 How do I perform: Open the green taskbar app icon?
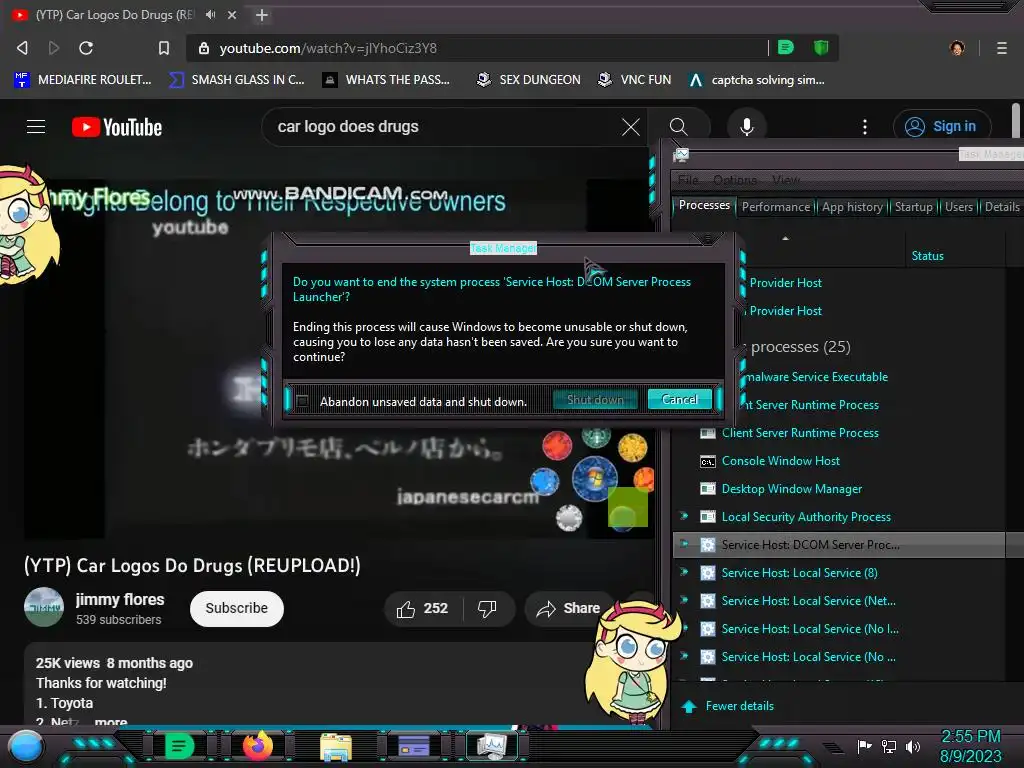click(179, 746)
